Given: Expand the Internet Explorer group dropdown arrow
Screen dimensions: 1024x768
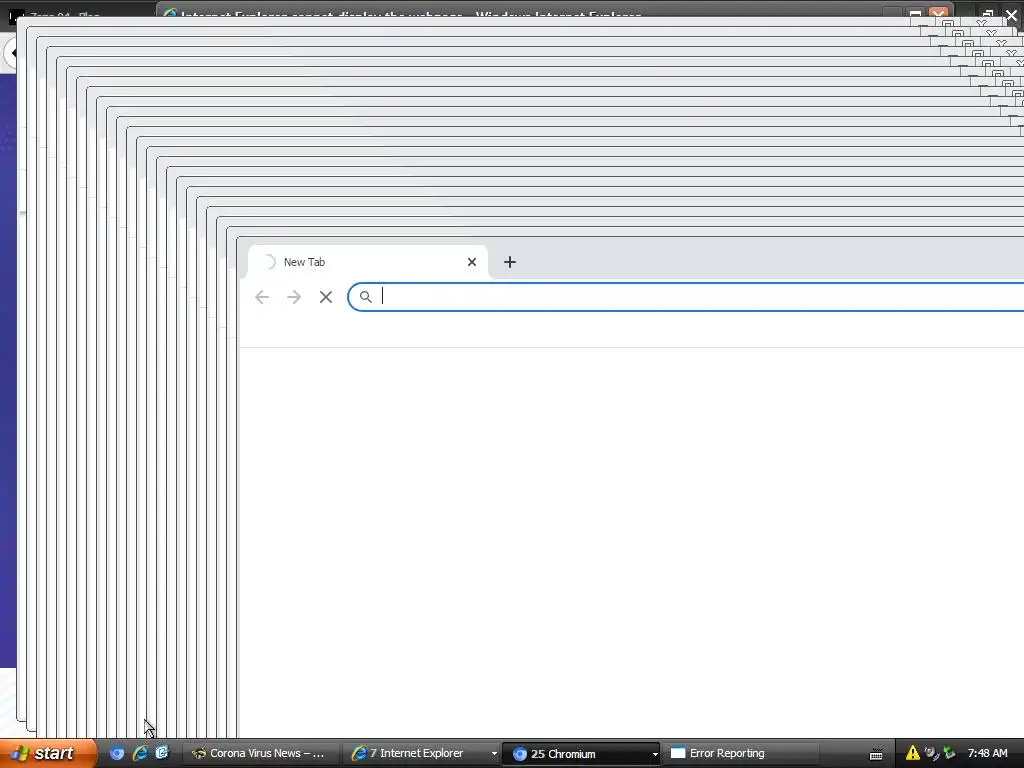Looking at the screenshot, I should click(x=494, y=754).
